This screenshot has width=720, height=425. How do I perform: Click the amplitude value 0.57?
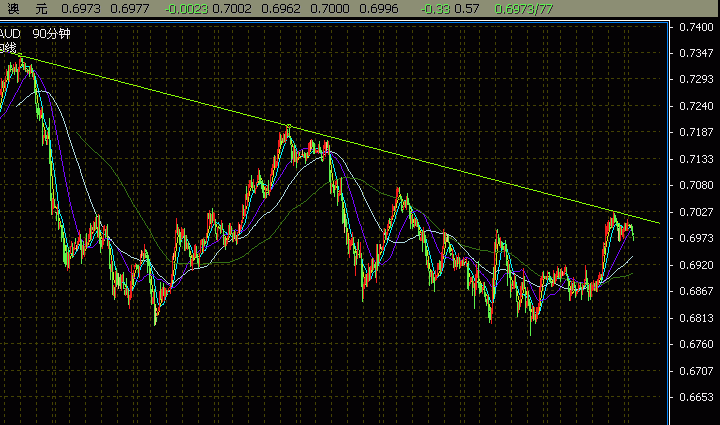point(467,9)
